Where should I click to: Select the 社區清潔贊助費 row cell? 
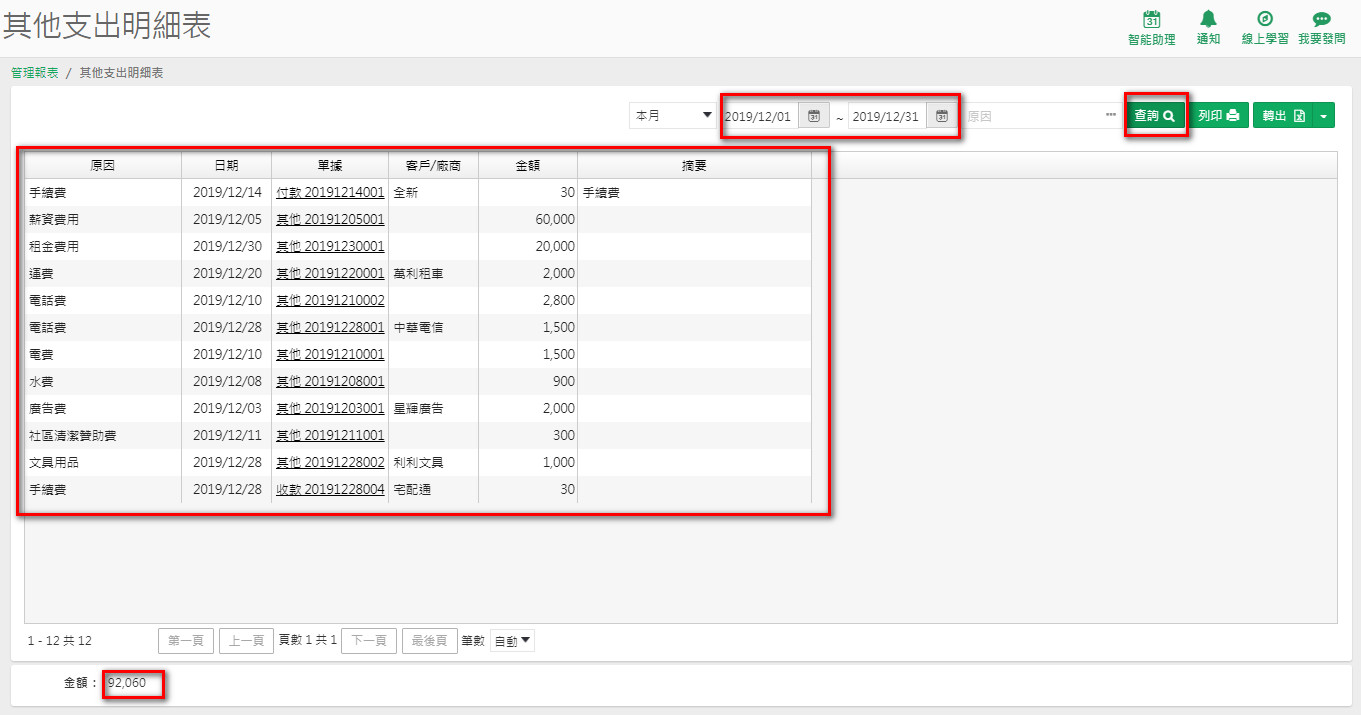click(x=103, y=436)
